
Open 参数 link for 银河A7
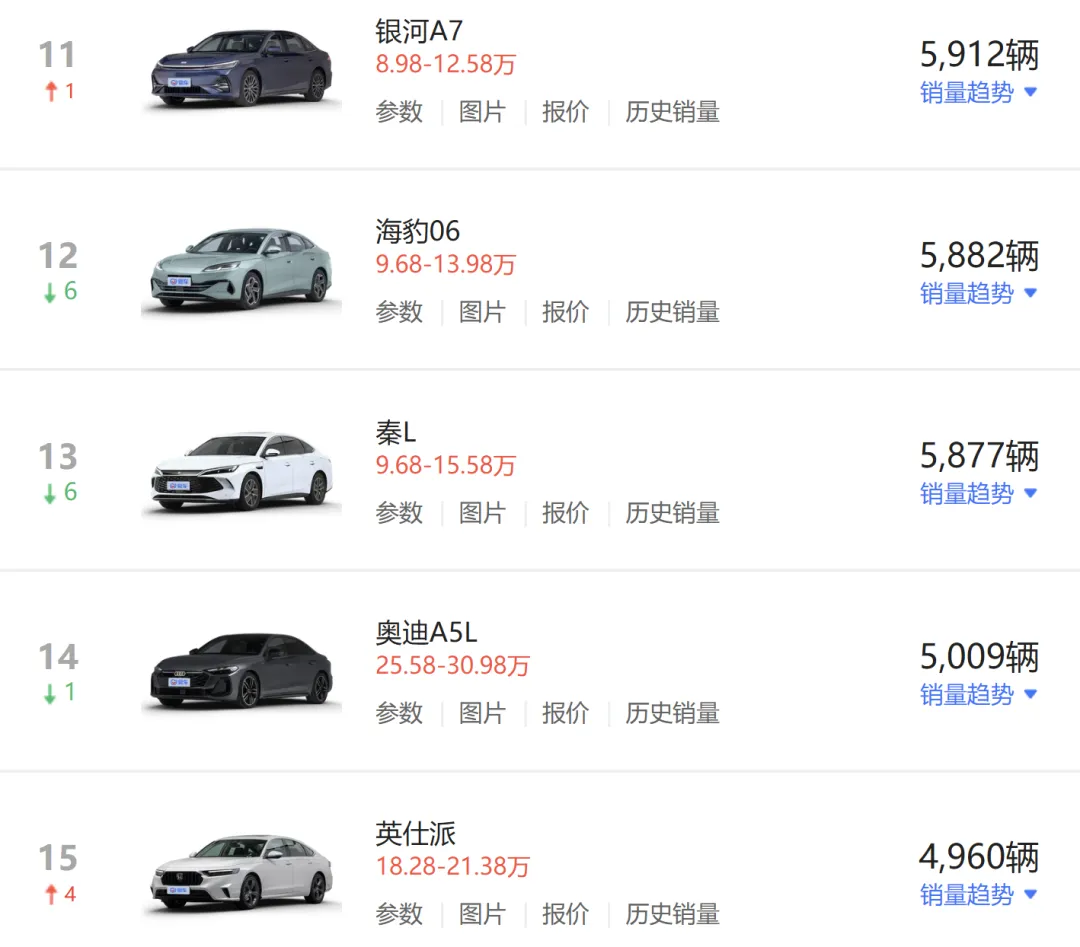[399, 112]
